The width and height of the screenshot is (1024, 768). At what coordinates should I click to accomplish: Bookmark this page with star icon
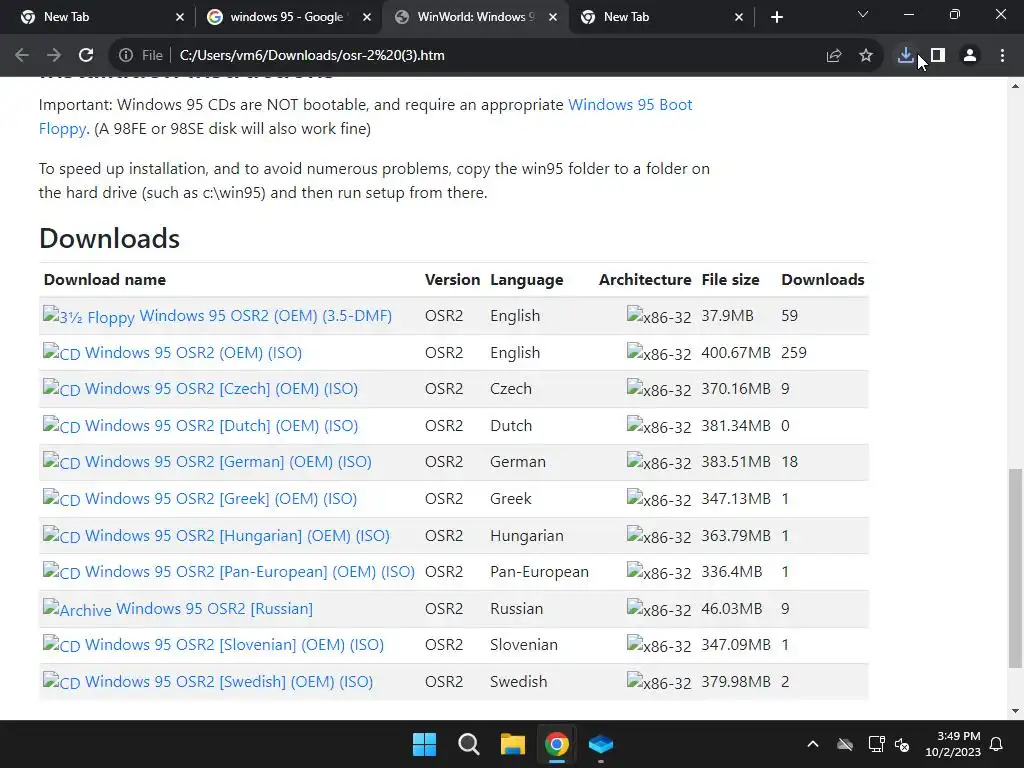[866, 56]
